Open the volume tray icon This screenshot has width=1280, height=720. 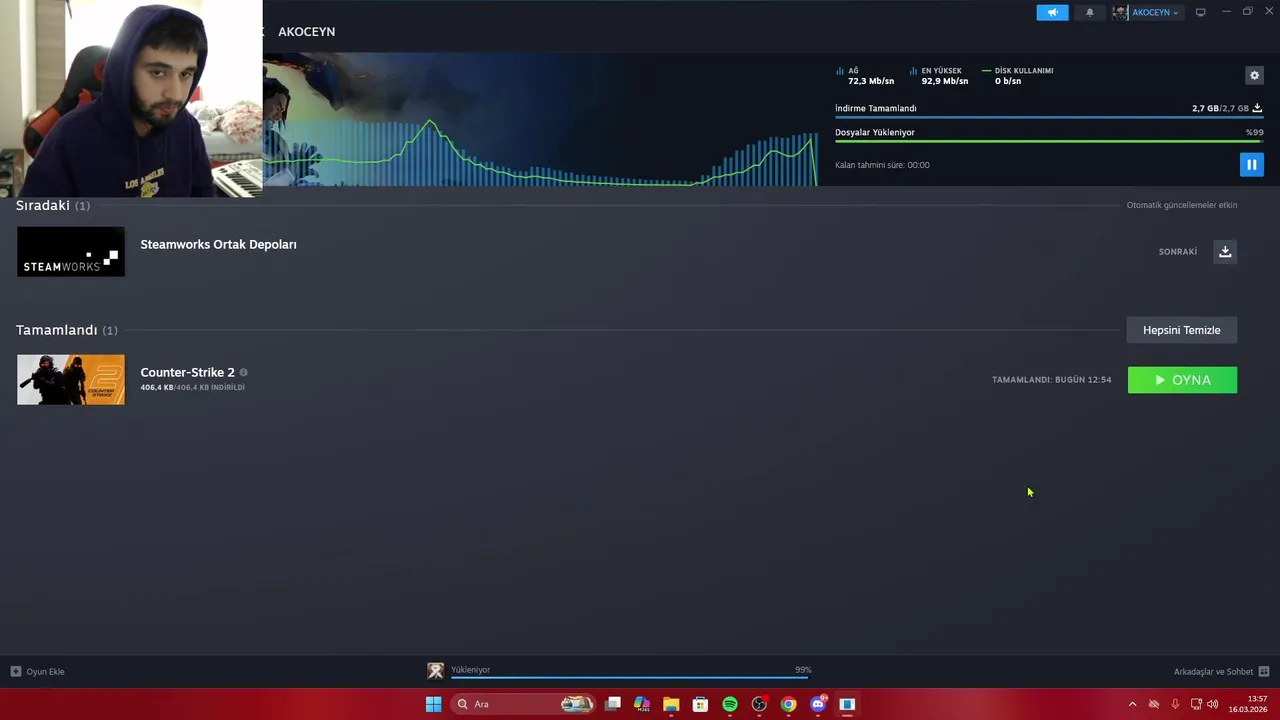pyautogui.click(x=1212, y=704)
